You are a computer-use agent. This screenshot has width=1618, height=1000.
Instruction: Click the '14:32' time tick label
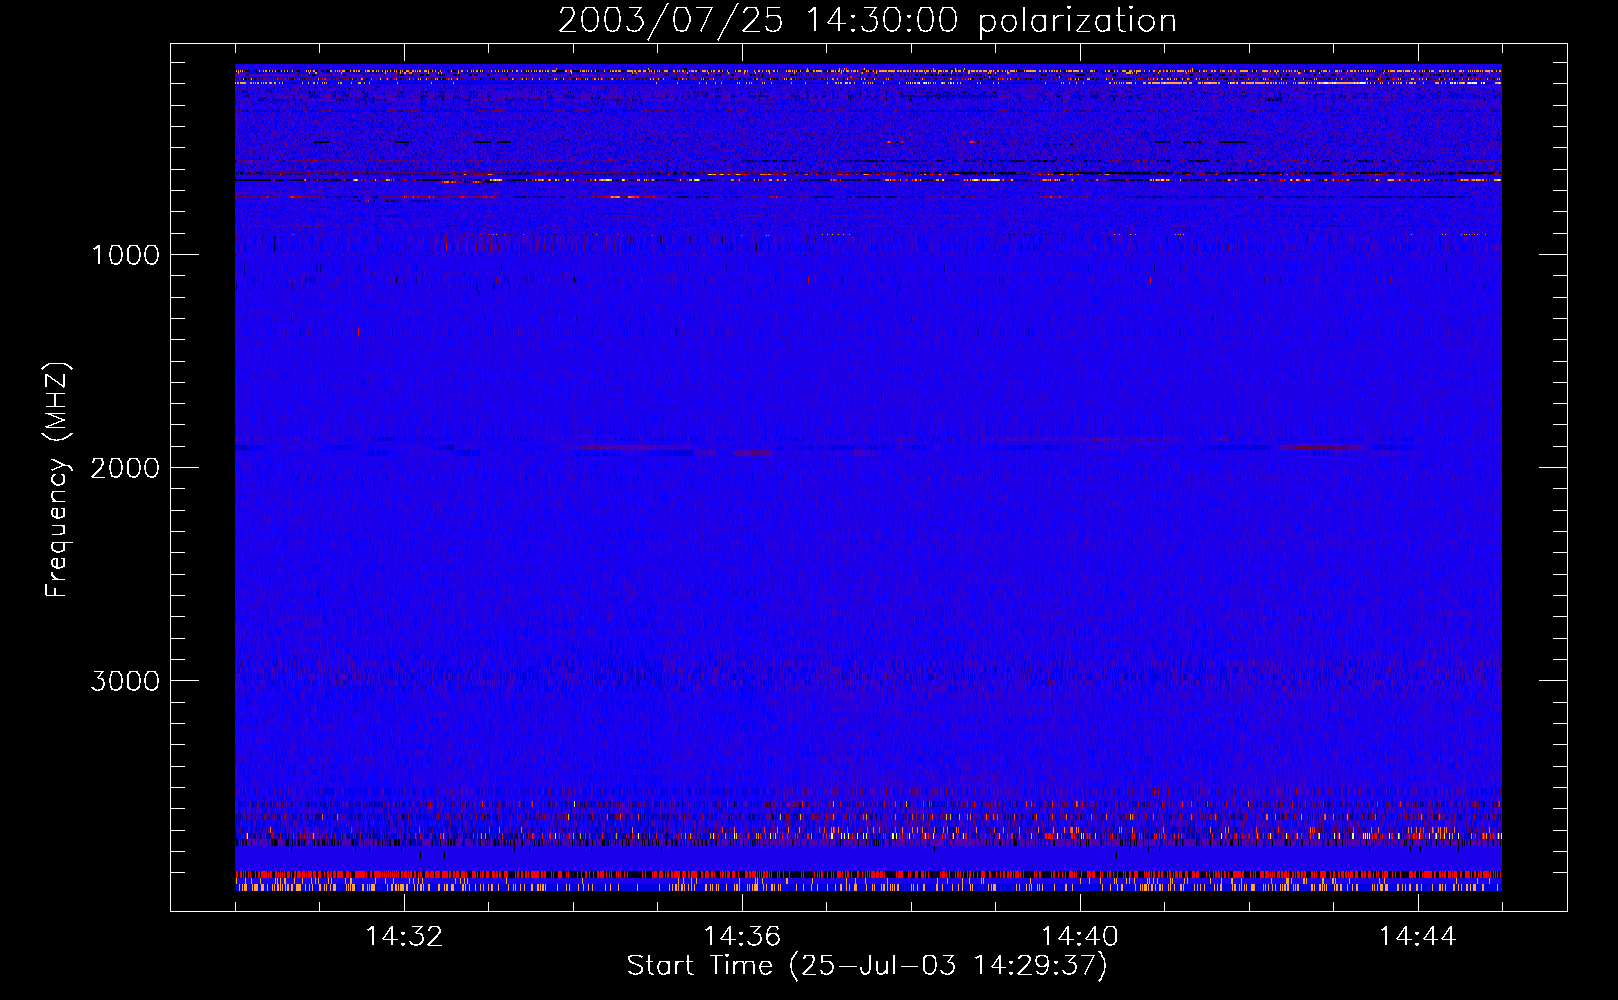[x=404, y=937]
